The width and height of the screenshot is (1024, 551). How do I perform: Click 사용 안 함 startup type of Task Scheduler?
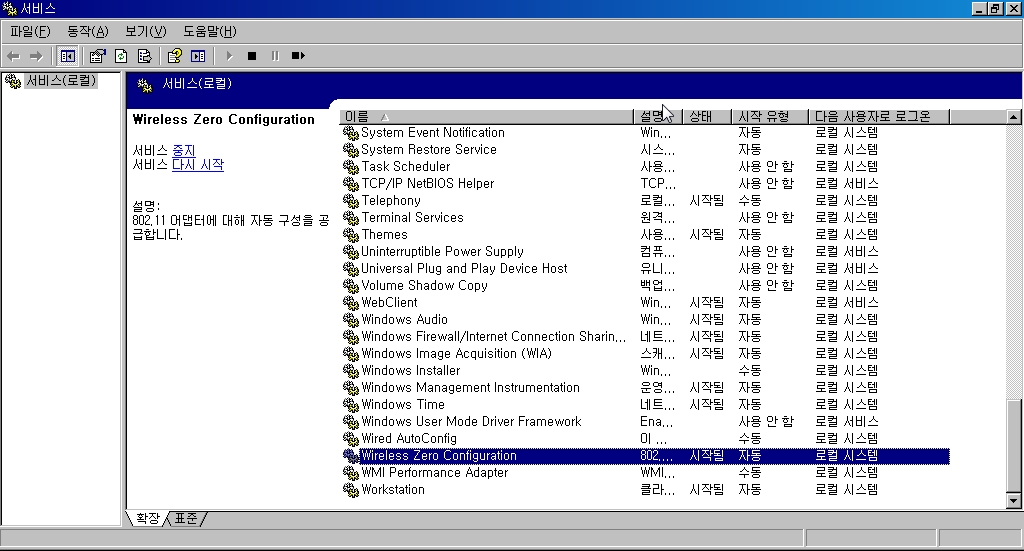pyautogui.click(x=766, y=166)
